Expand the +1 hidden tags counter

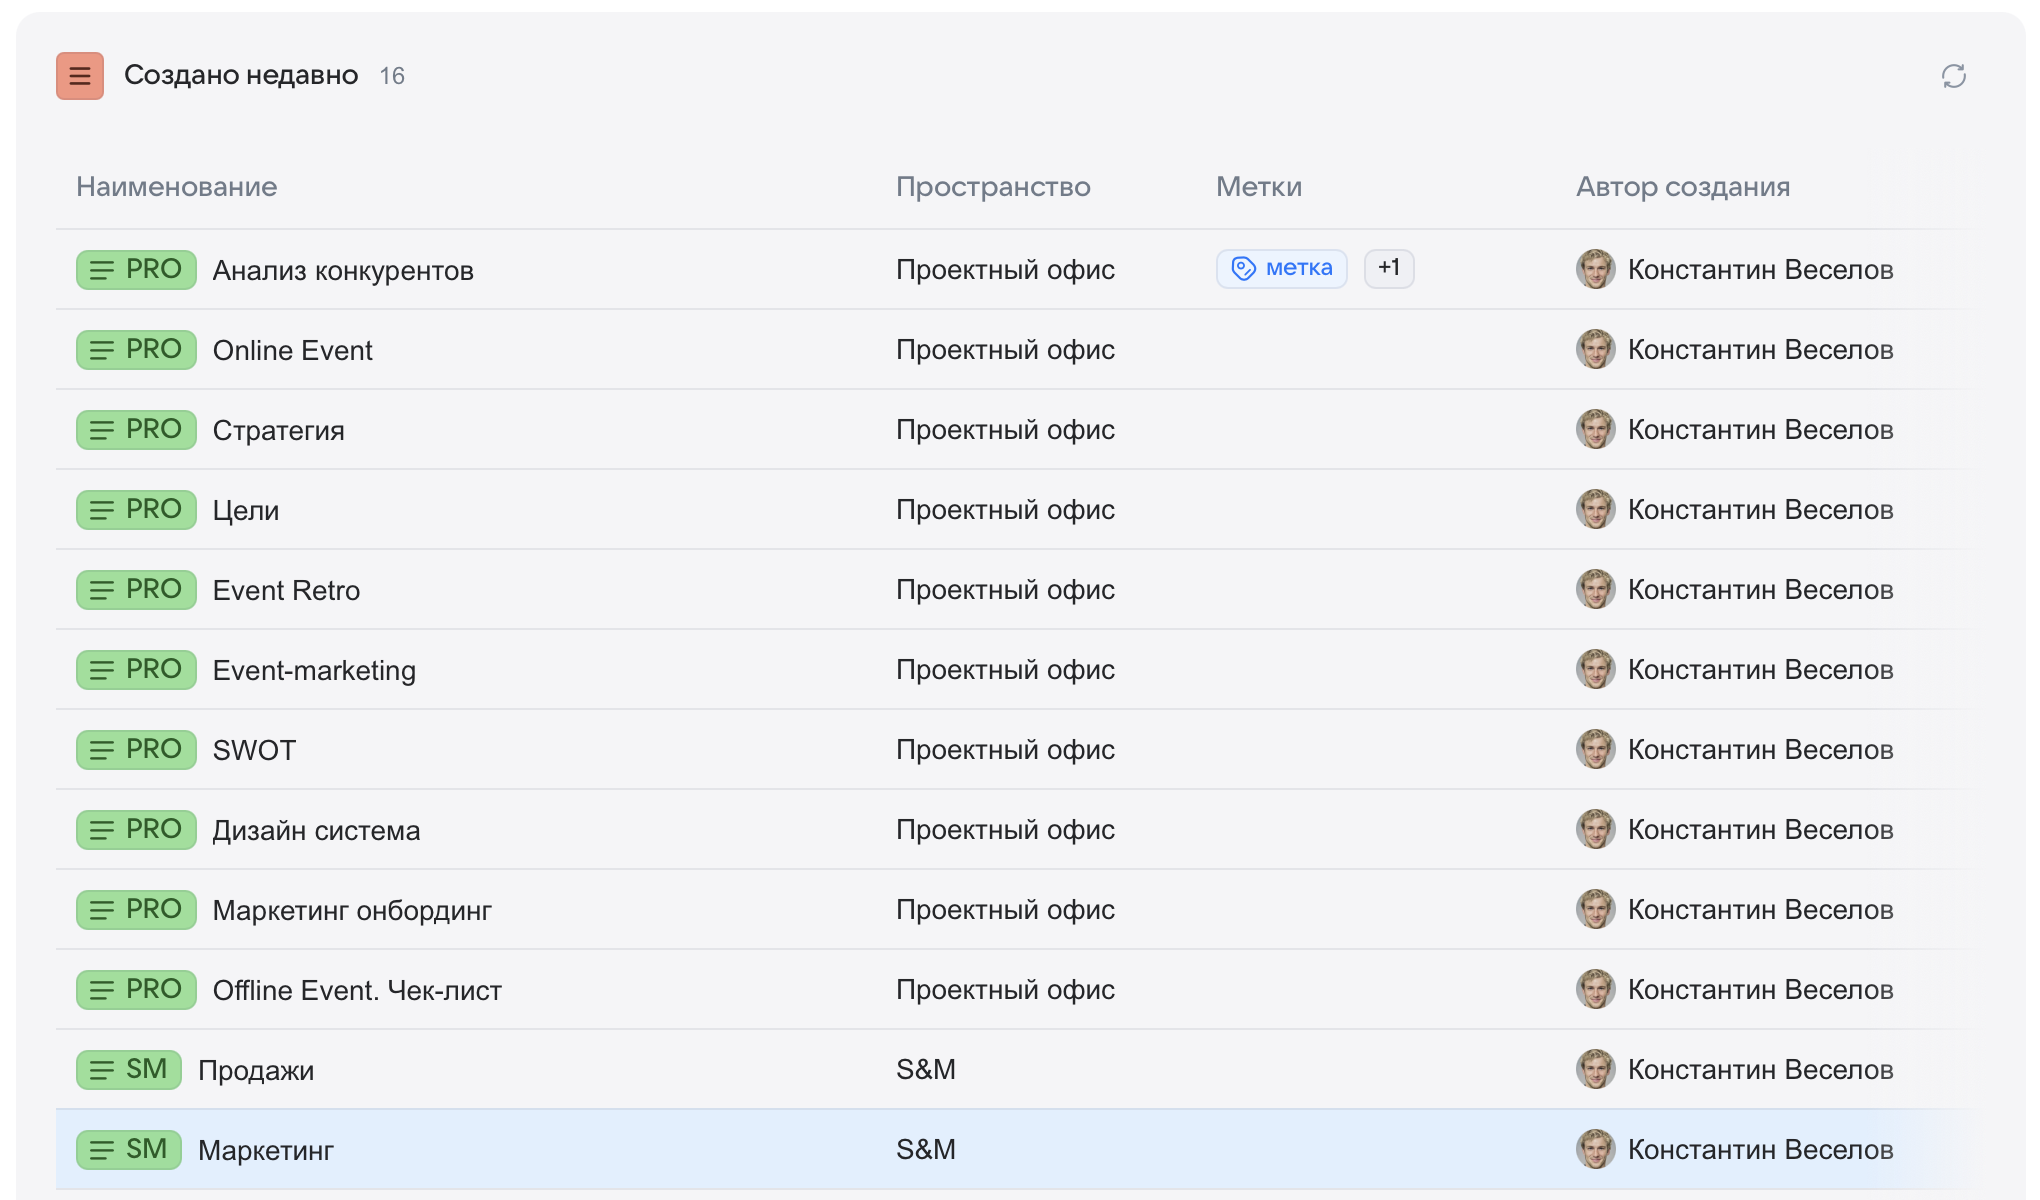coord(1389,268)
